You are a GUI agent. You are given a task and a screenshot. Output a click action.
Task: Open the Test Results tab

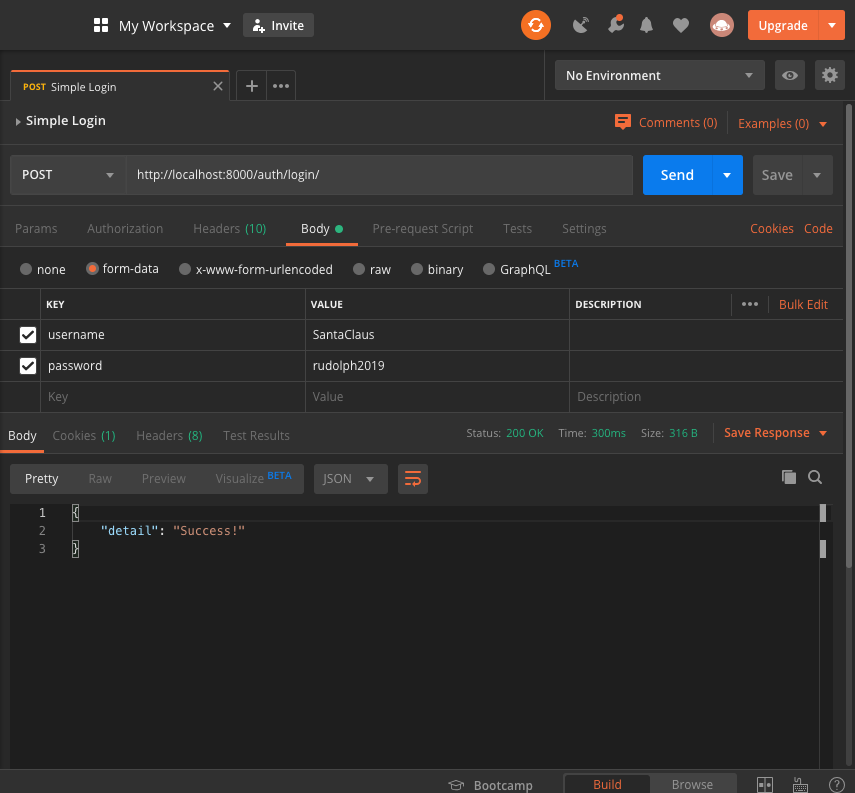tap(255, 435)
